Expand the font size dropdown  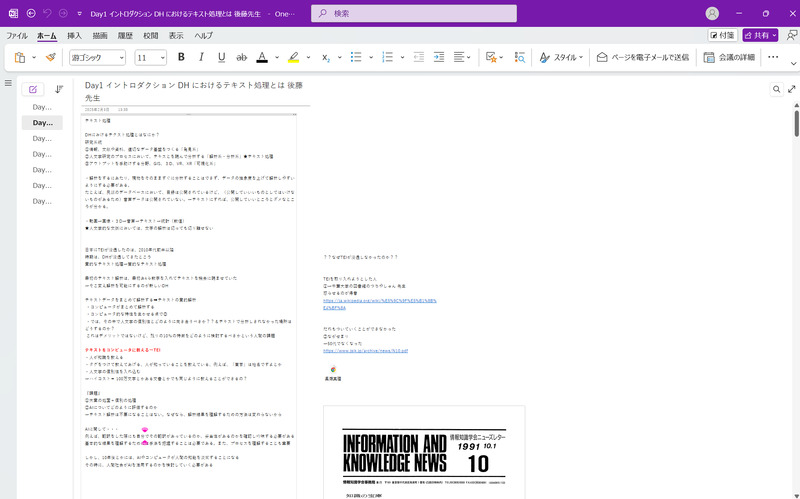(161, 58)
